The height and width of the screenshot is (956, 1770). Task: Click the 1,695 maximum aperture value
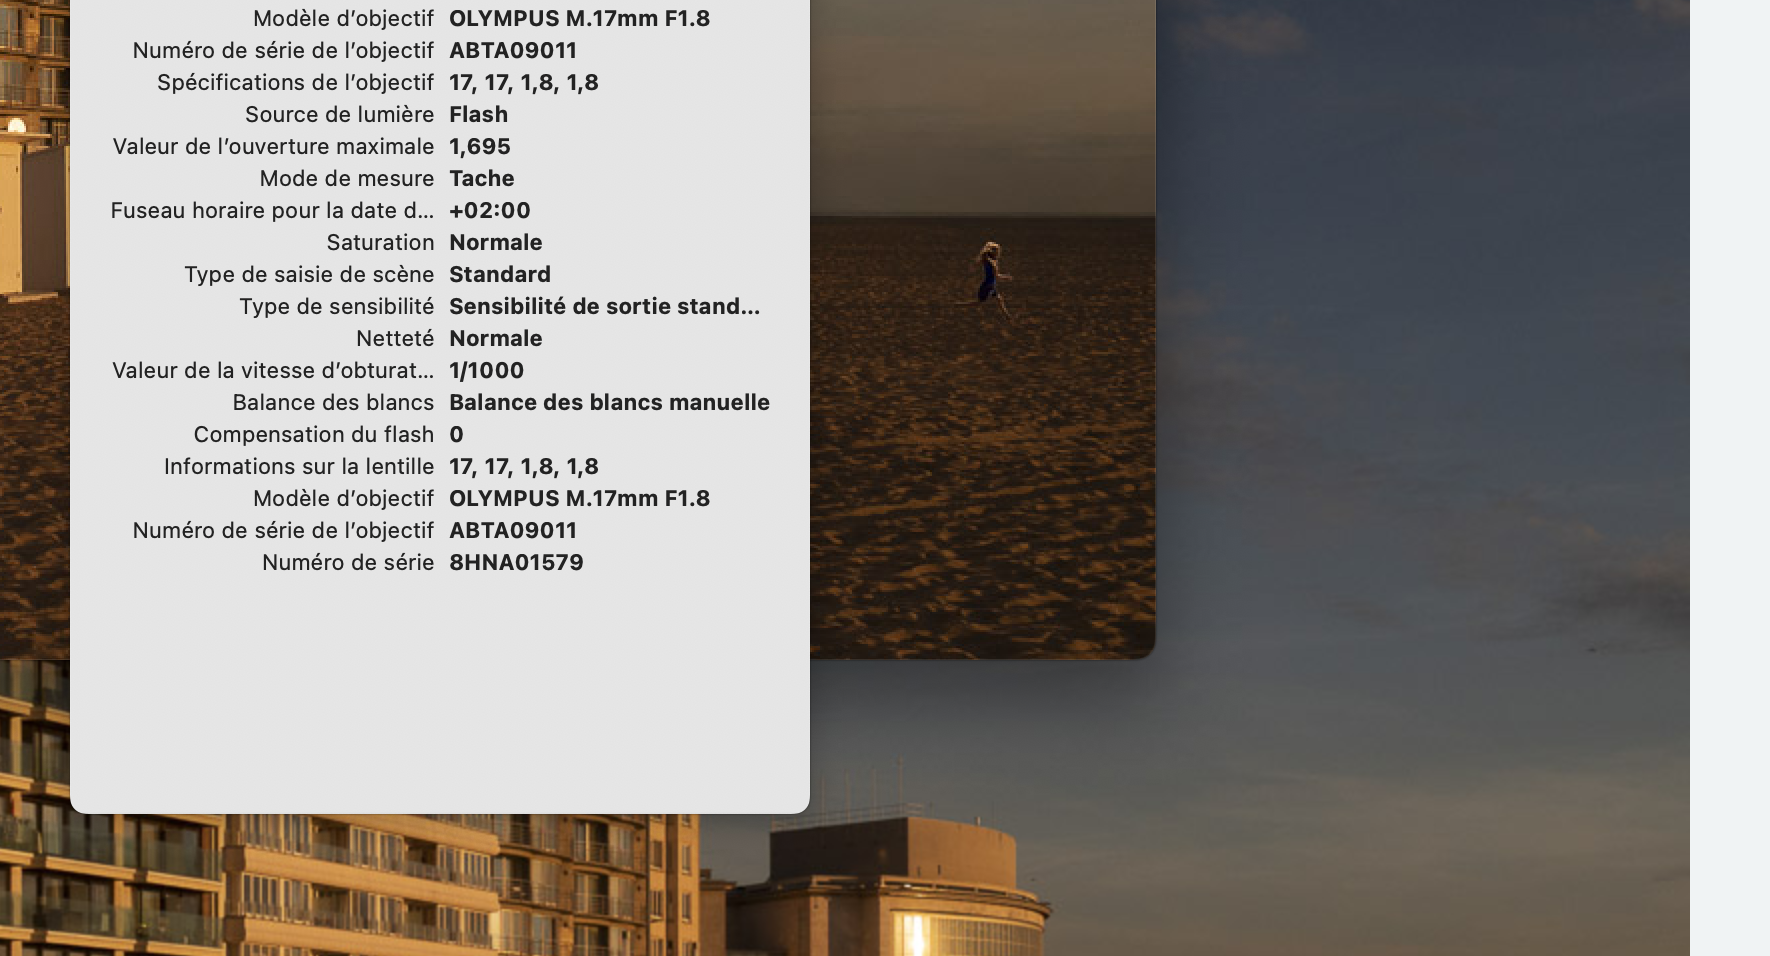480,146
